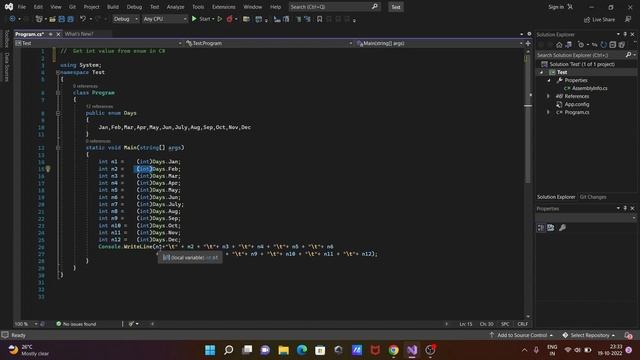Screen dimensions: 640x360
Task: Click the Find in Files toolbar icon
Action: click(x=246, y=19)
